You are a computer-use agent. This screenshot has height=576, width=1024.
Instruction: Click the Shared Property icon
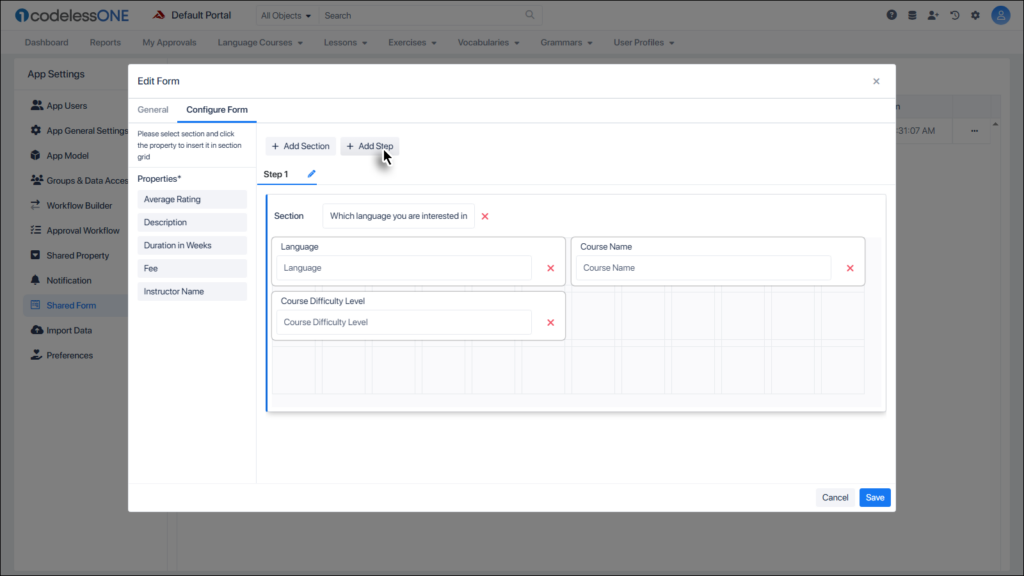35,255
